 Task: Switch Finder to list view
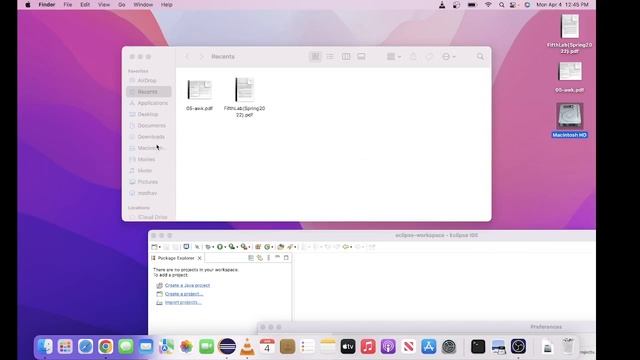(x=330, y=57)
